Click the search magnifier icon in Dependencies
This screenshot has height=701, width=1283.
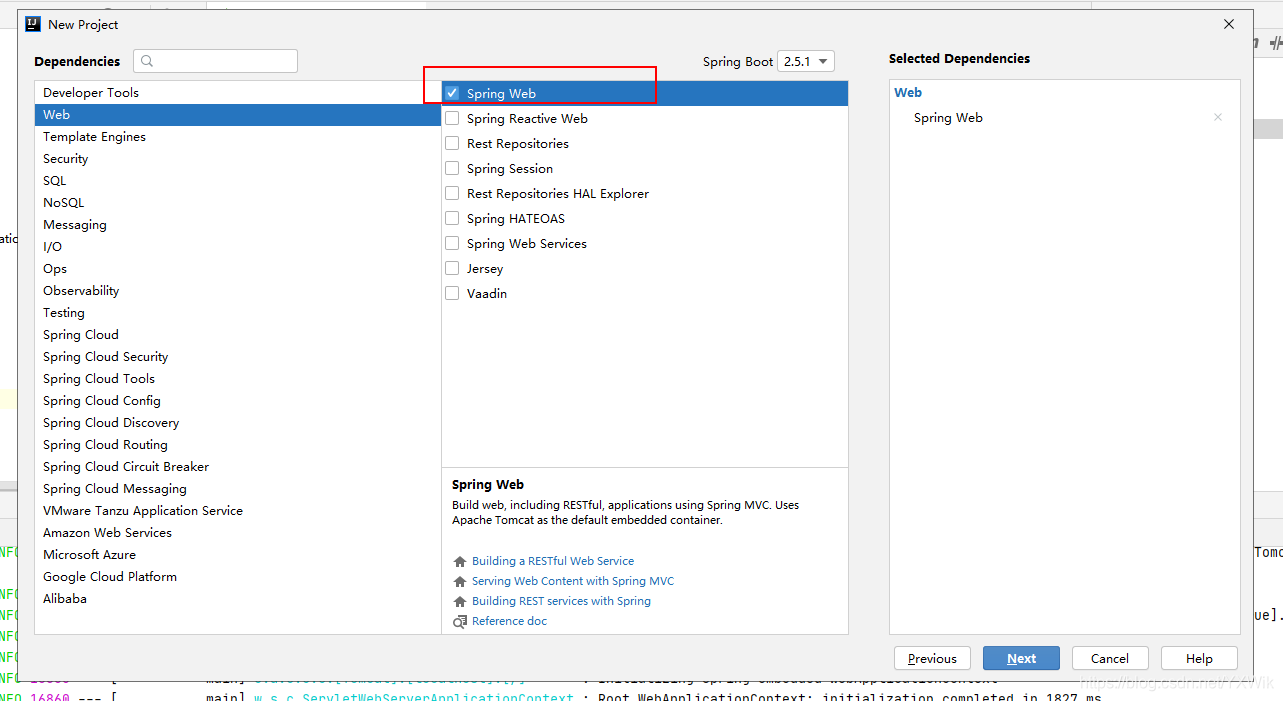point(147,61)
